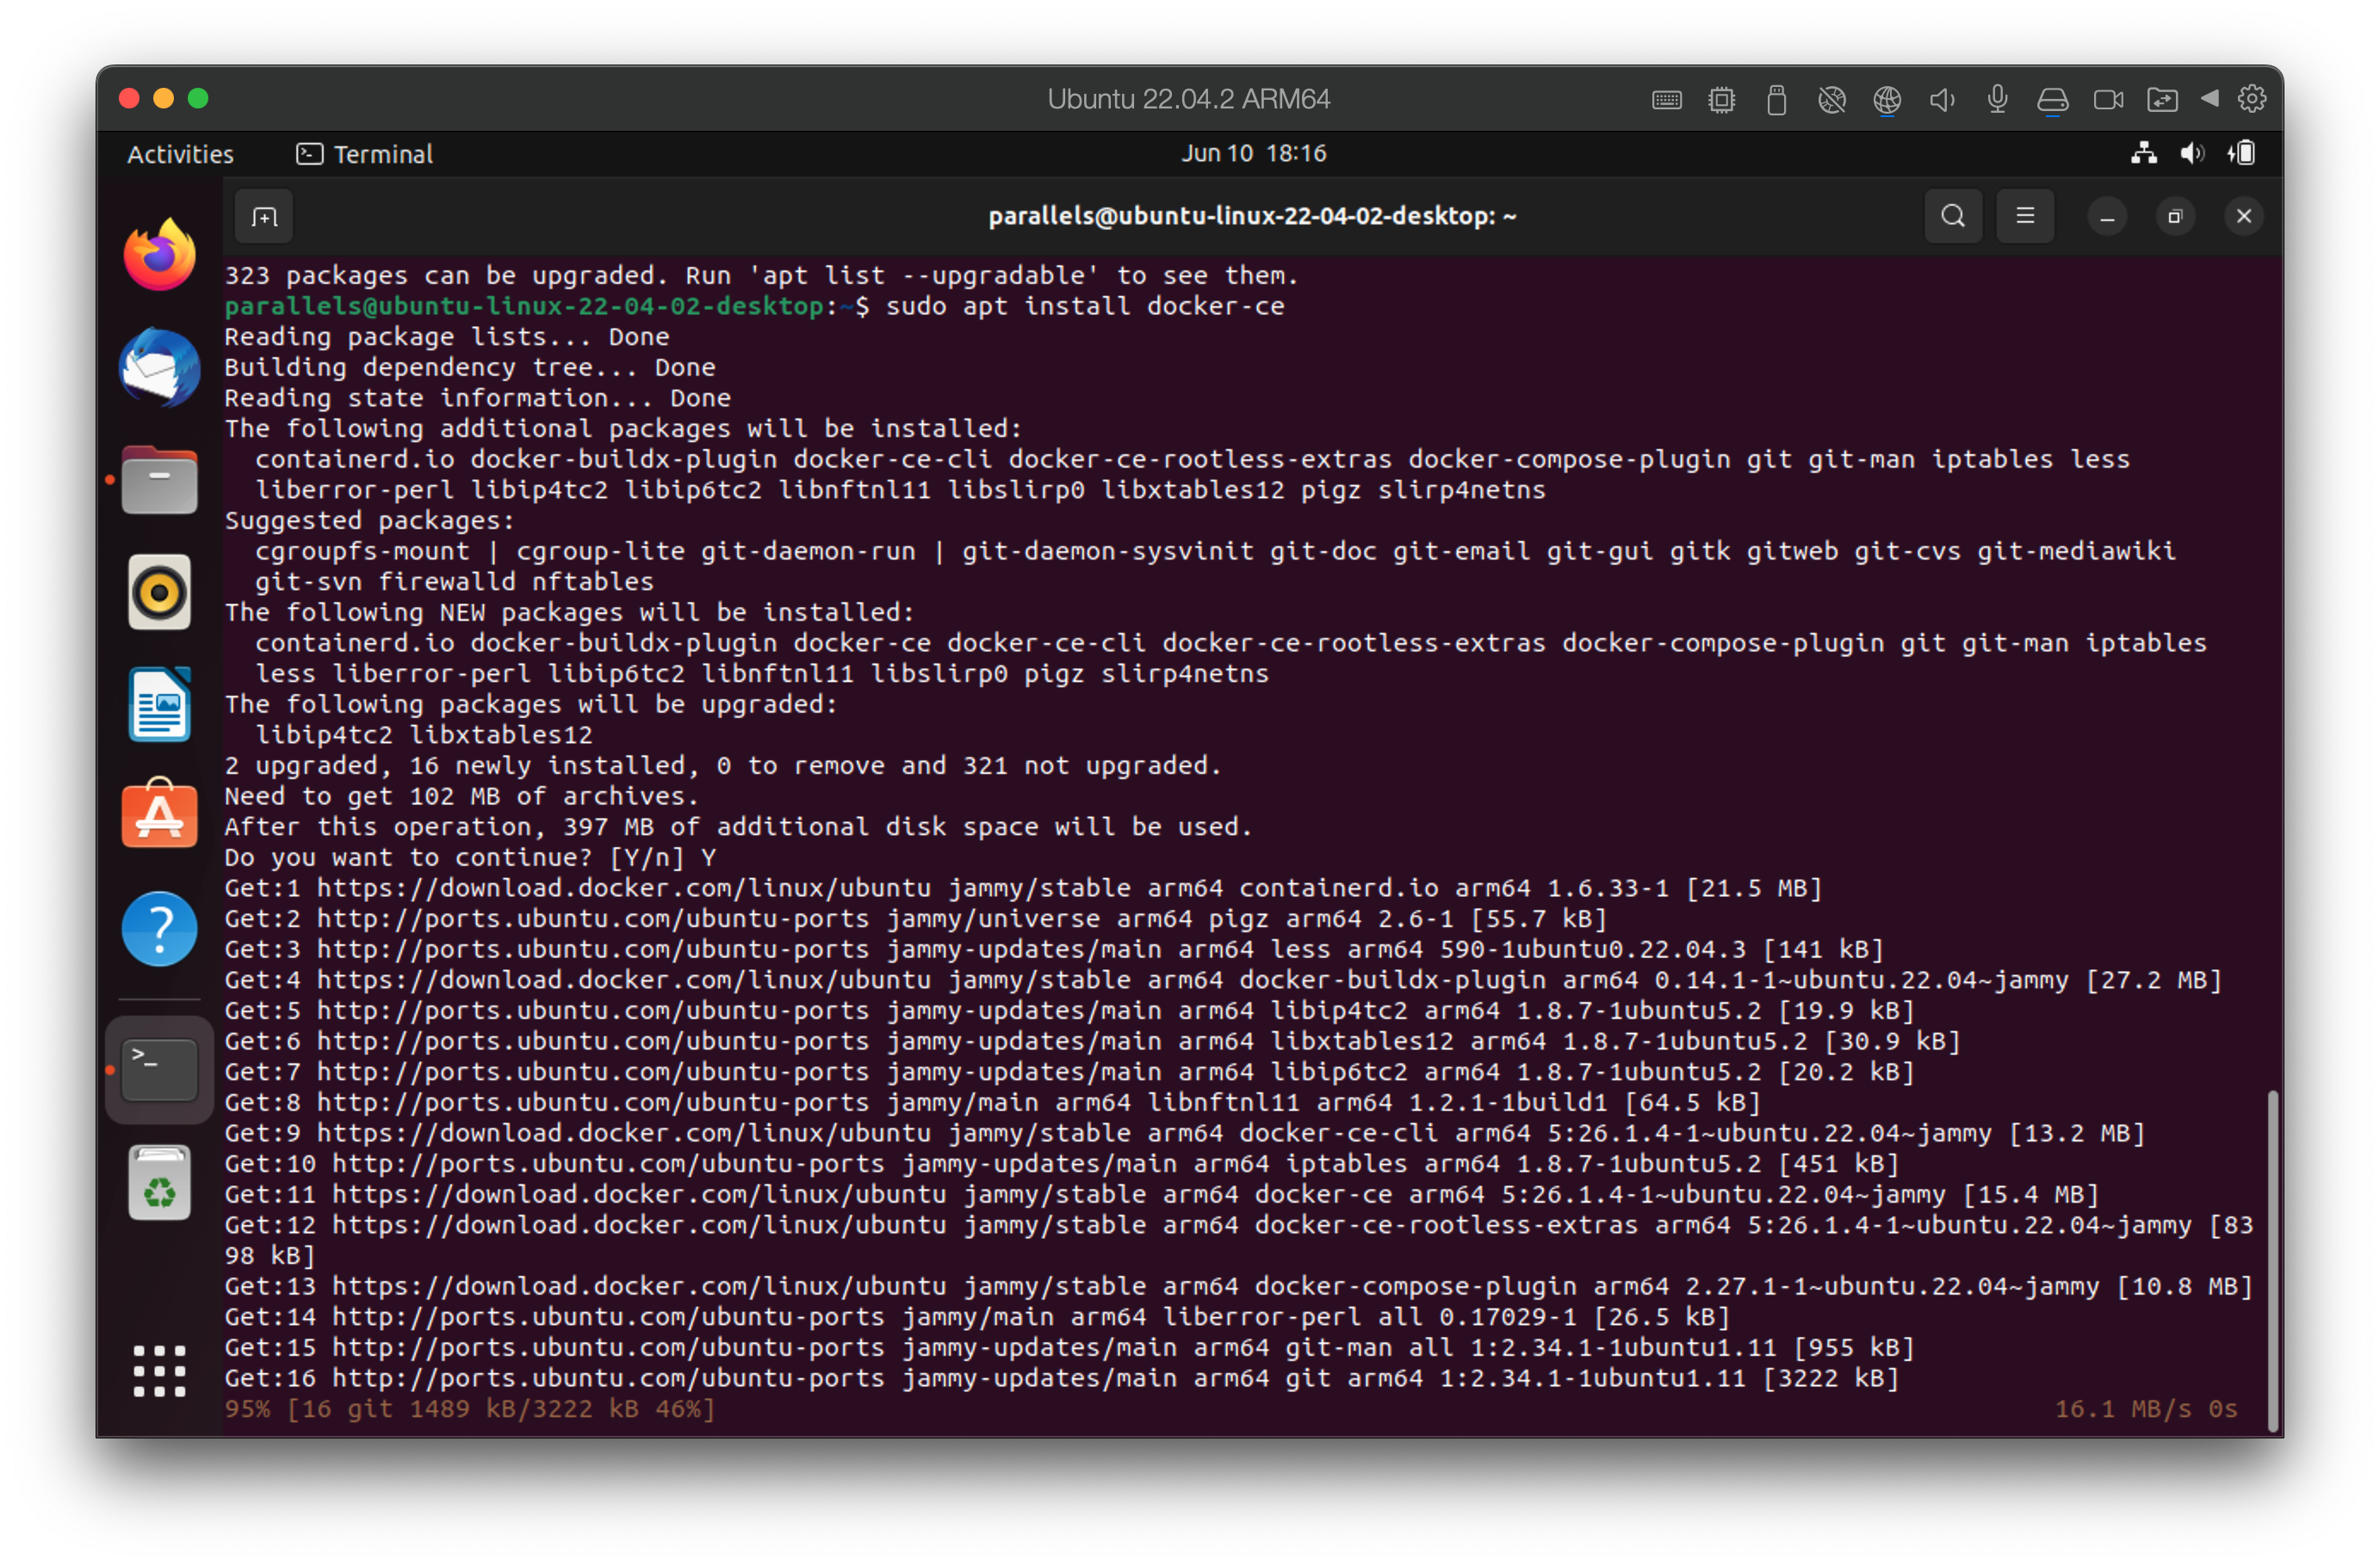Viewport: 2380px width, 1565px height.
Task: Click 'The following packages will be upgraded:' line
Action: pyautogui.click(x=531, y=704)
